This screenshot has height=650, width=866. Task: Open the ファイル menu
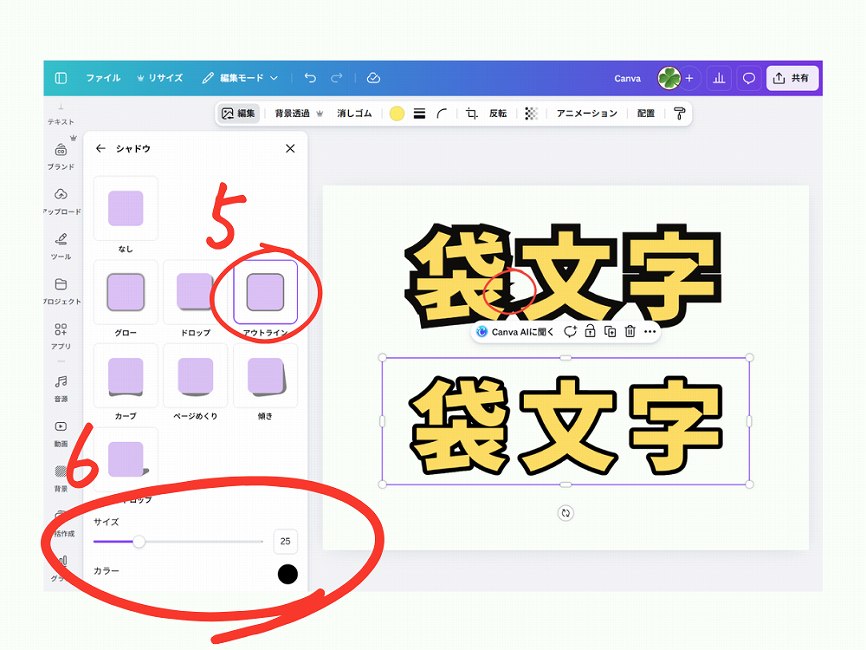click(103, 78)
